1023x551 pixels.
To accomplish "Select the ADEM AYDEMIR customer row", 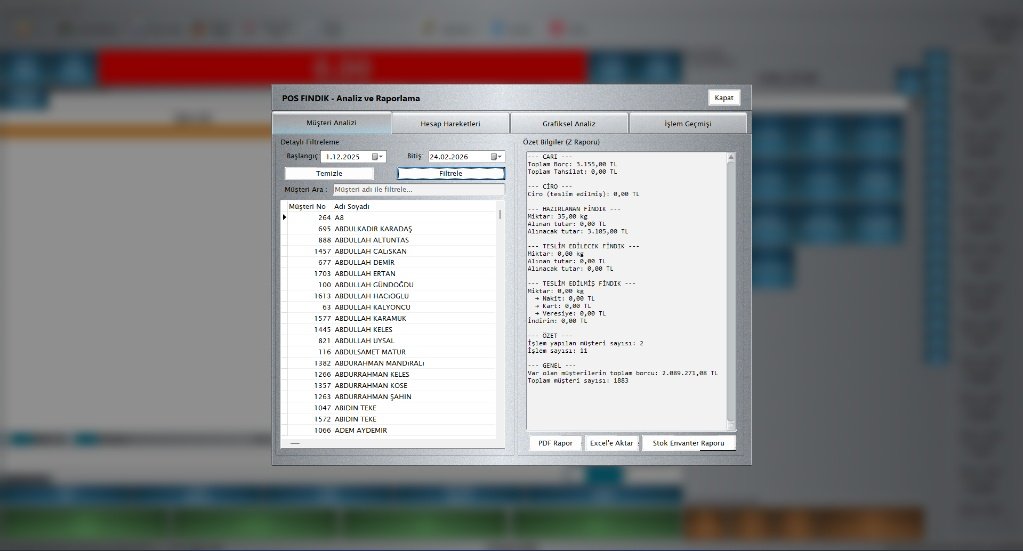I will pyautogui.click(x=360, y=430).
